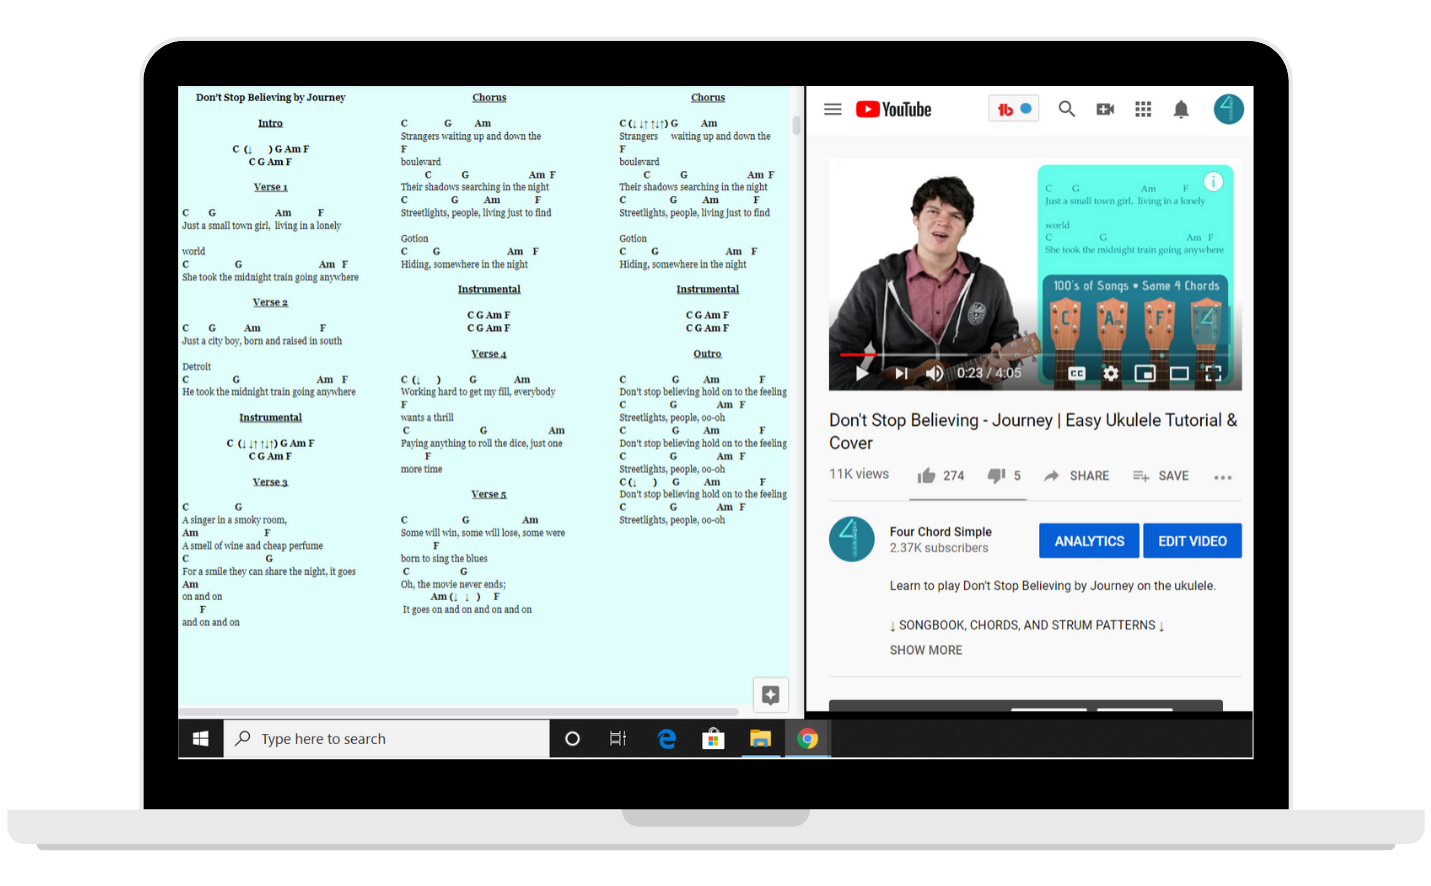Click the 11K views text
The width and height of the screenshot is (1431, 886).
click(x=859, y=474)
